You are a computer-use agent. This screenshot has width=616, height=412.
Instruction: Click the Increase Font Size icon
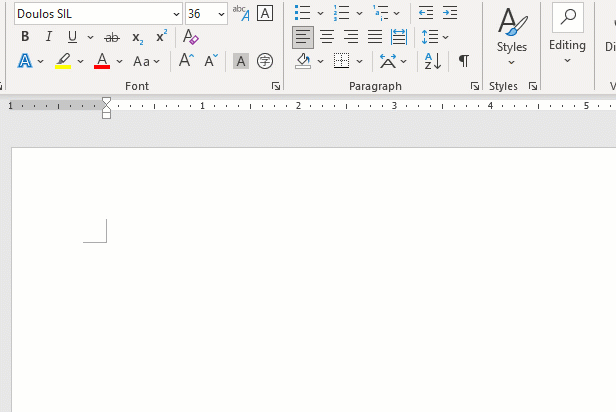coord(186,61)
